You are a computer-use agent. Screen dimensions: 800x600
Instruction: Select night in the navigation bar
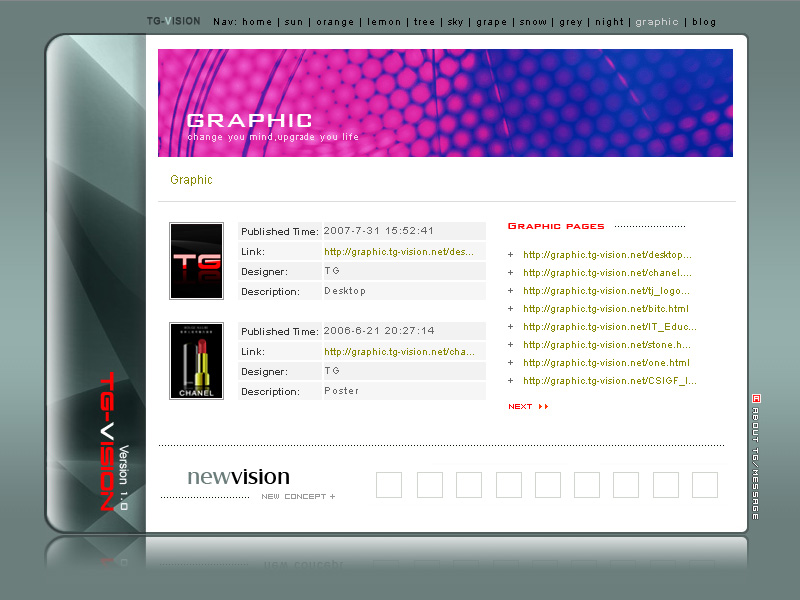[x=609, y=22]
